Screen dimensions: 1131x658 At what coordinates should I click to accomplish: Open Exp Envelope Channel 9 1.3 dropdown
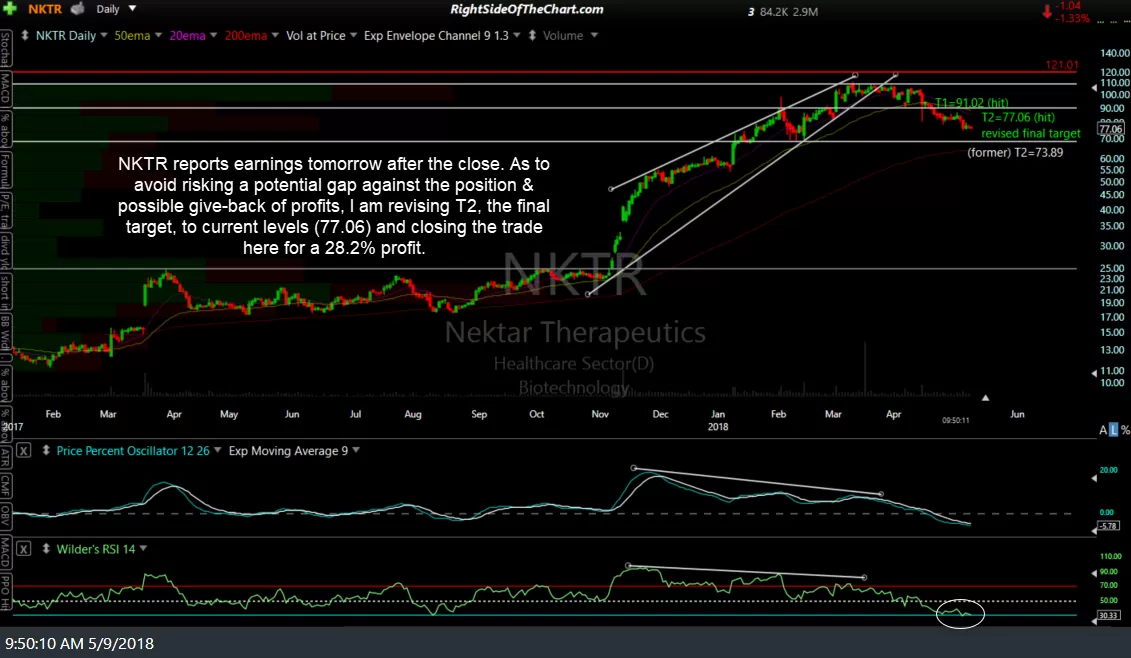516,35
